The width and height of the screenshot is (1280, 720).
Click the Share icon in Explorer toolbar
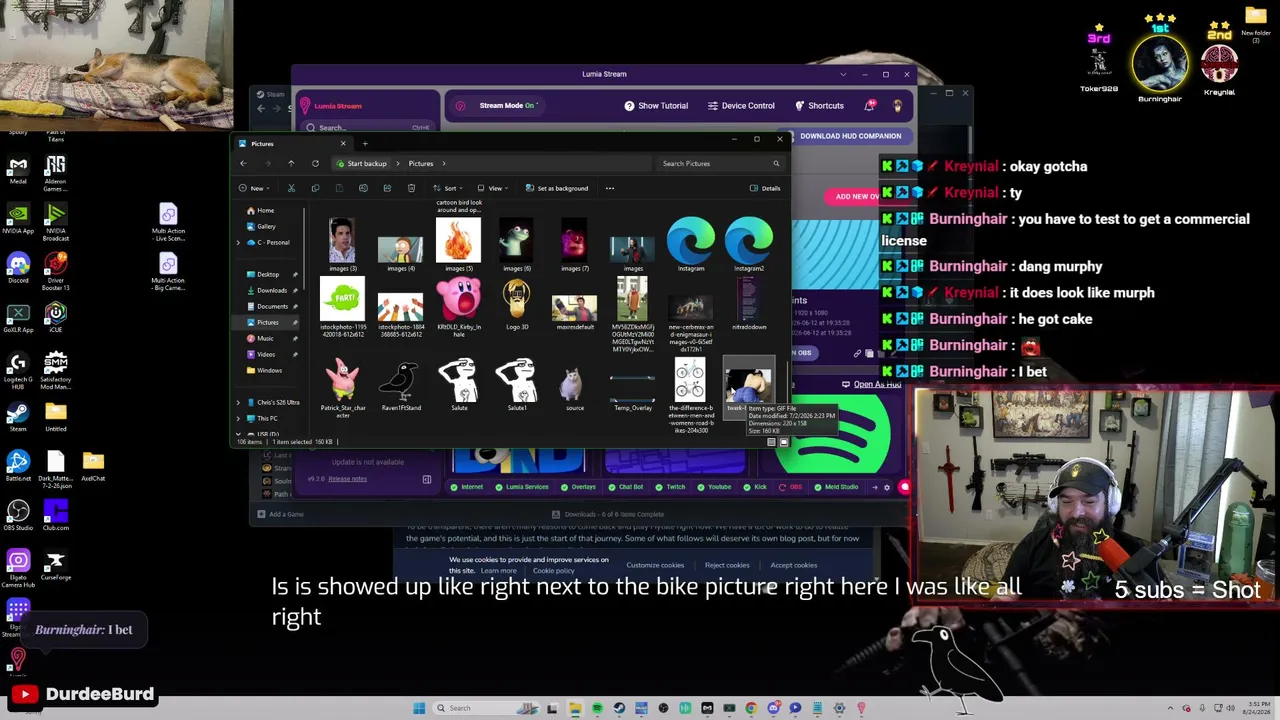(387, 188)
